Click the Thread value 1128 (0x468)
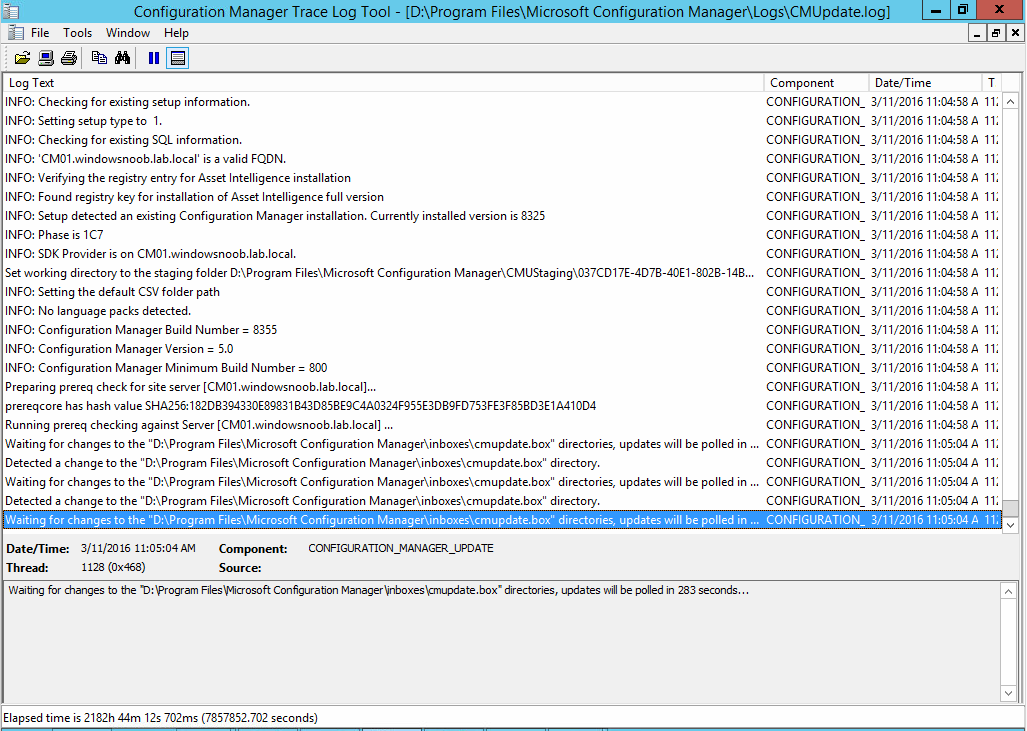This screenshot has height=731, width=1027. pyautogui.click(x=113, y=567)
